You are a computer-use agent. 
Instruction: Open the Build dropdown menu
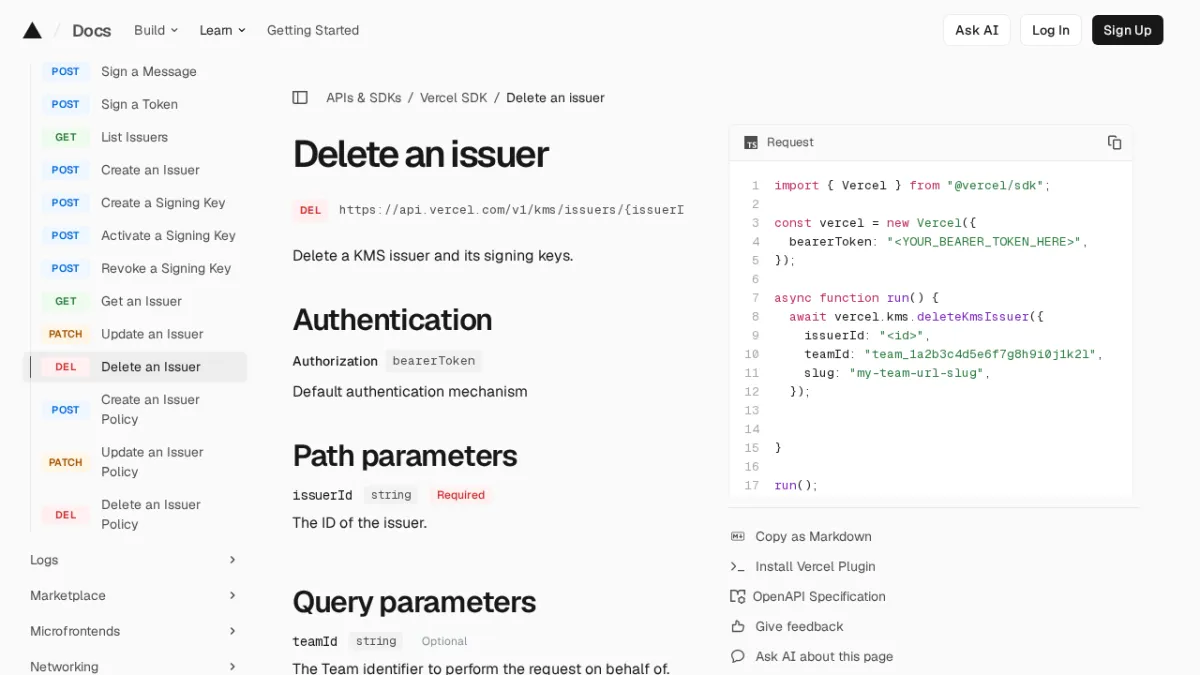156,30
